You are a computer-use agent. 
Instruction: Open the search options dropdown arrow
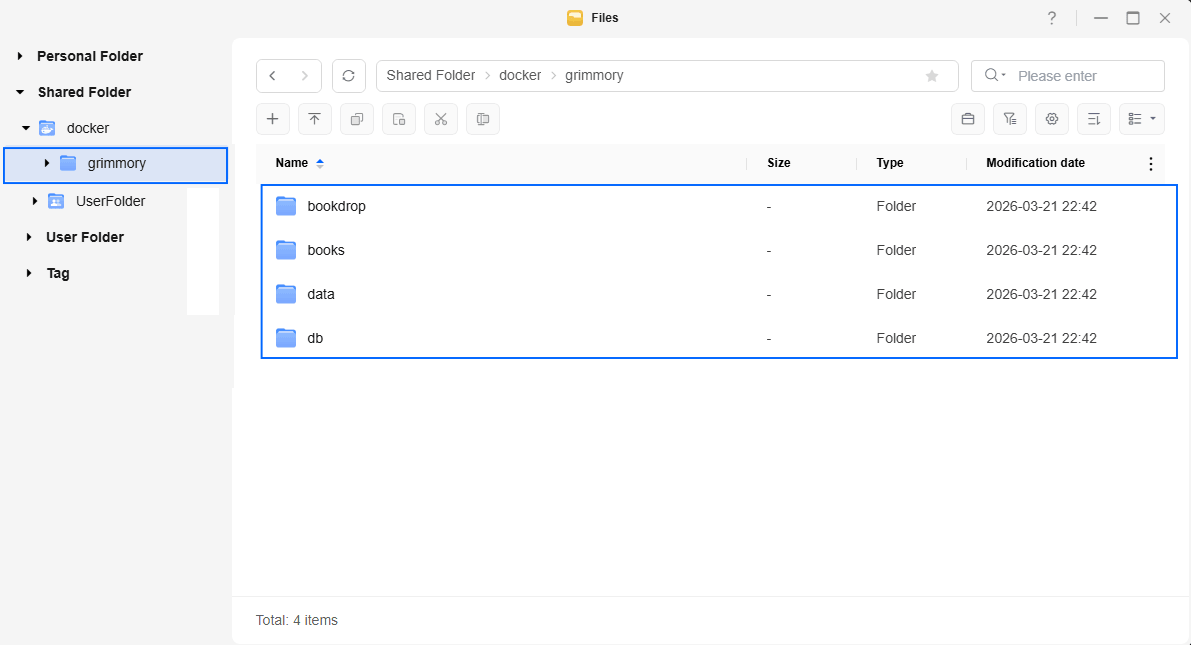pyautogui.click(x=994, y=76)
